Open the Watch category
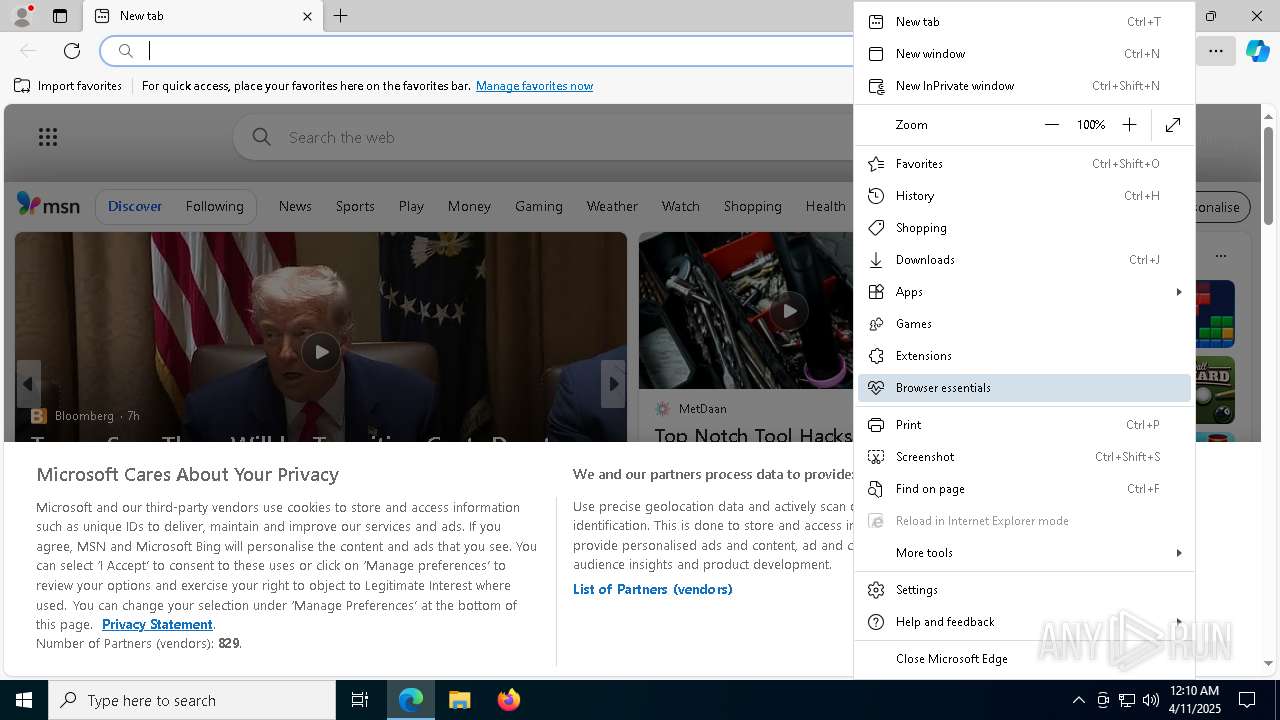The width and height of the screenshot is (1280, 720). [680, 206]
